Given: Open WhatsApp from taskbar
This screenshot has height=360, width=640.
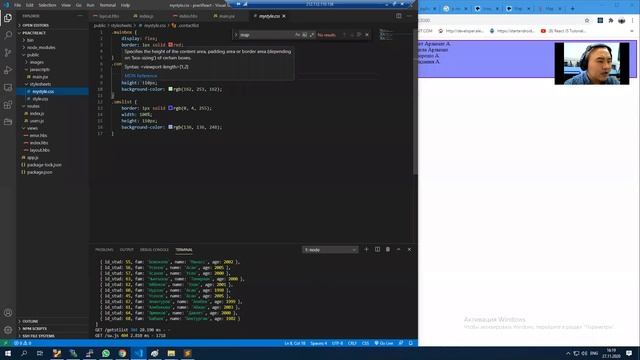Looking at the screenshot, I should [106, 353].
